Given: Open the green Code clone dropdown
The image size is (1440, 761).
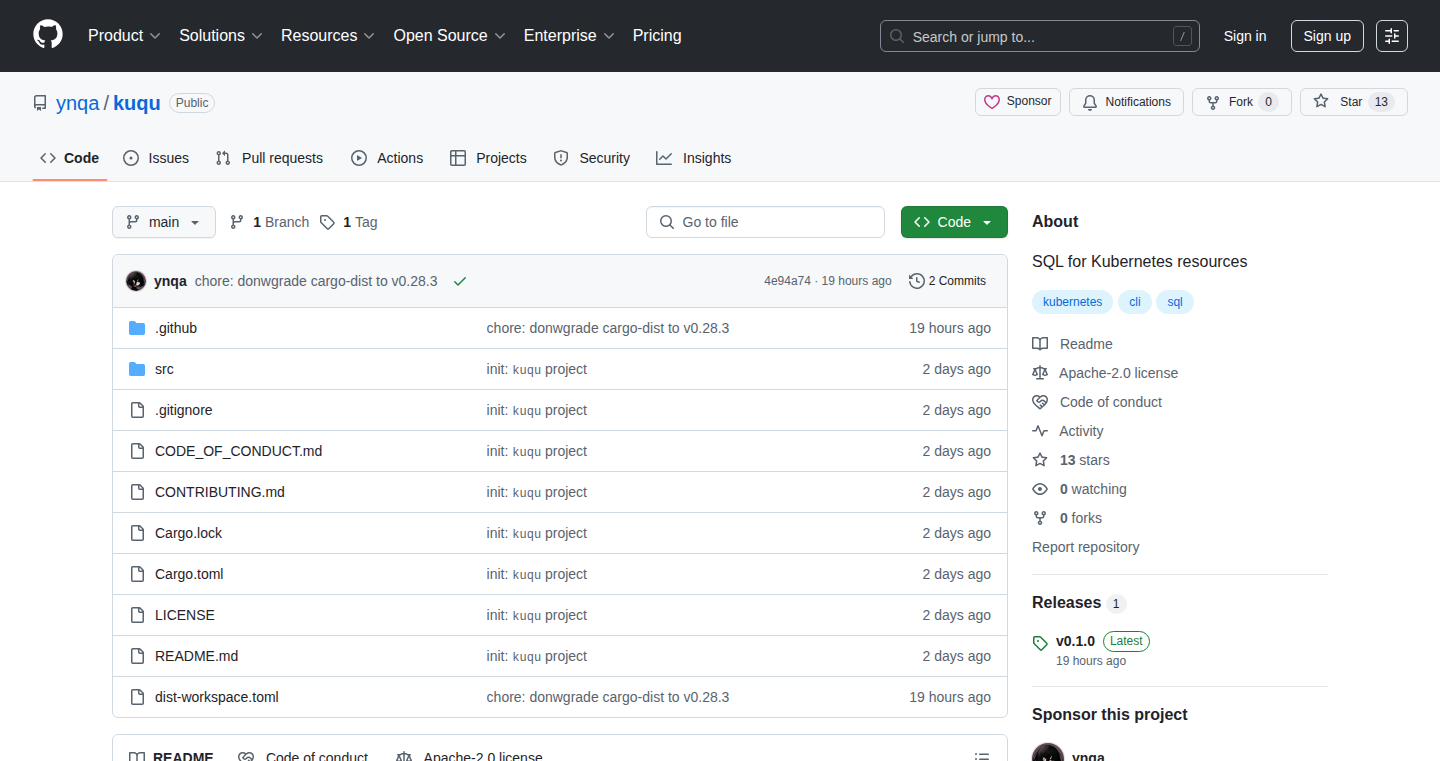Looking at the screenshot, I should pyautogui.click(x=954, y=222).
